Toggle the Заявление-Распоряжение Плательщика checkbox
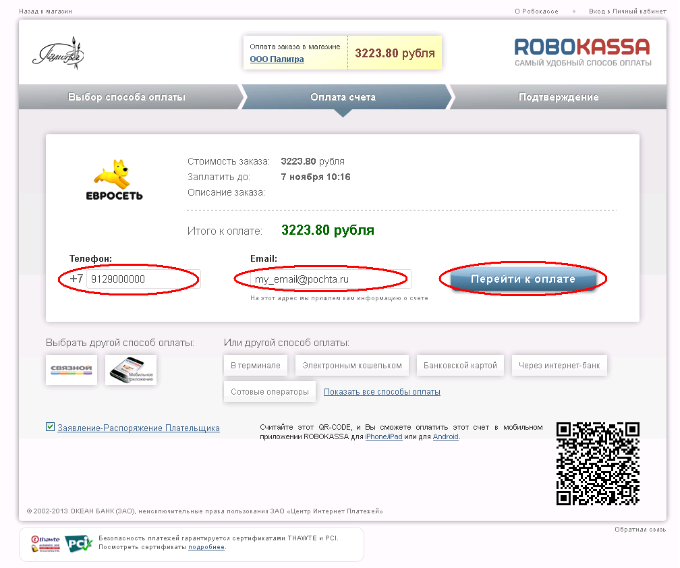680x568 pixels. coord(50,427)
